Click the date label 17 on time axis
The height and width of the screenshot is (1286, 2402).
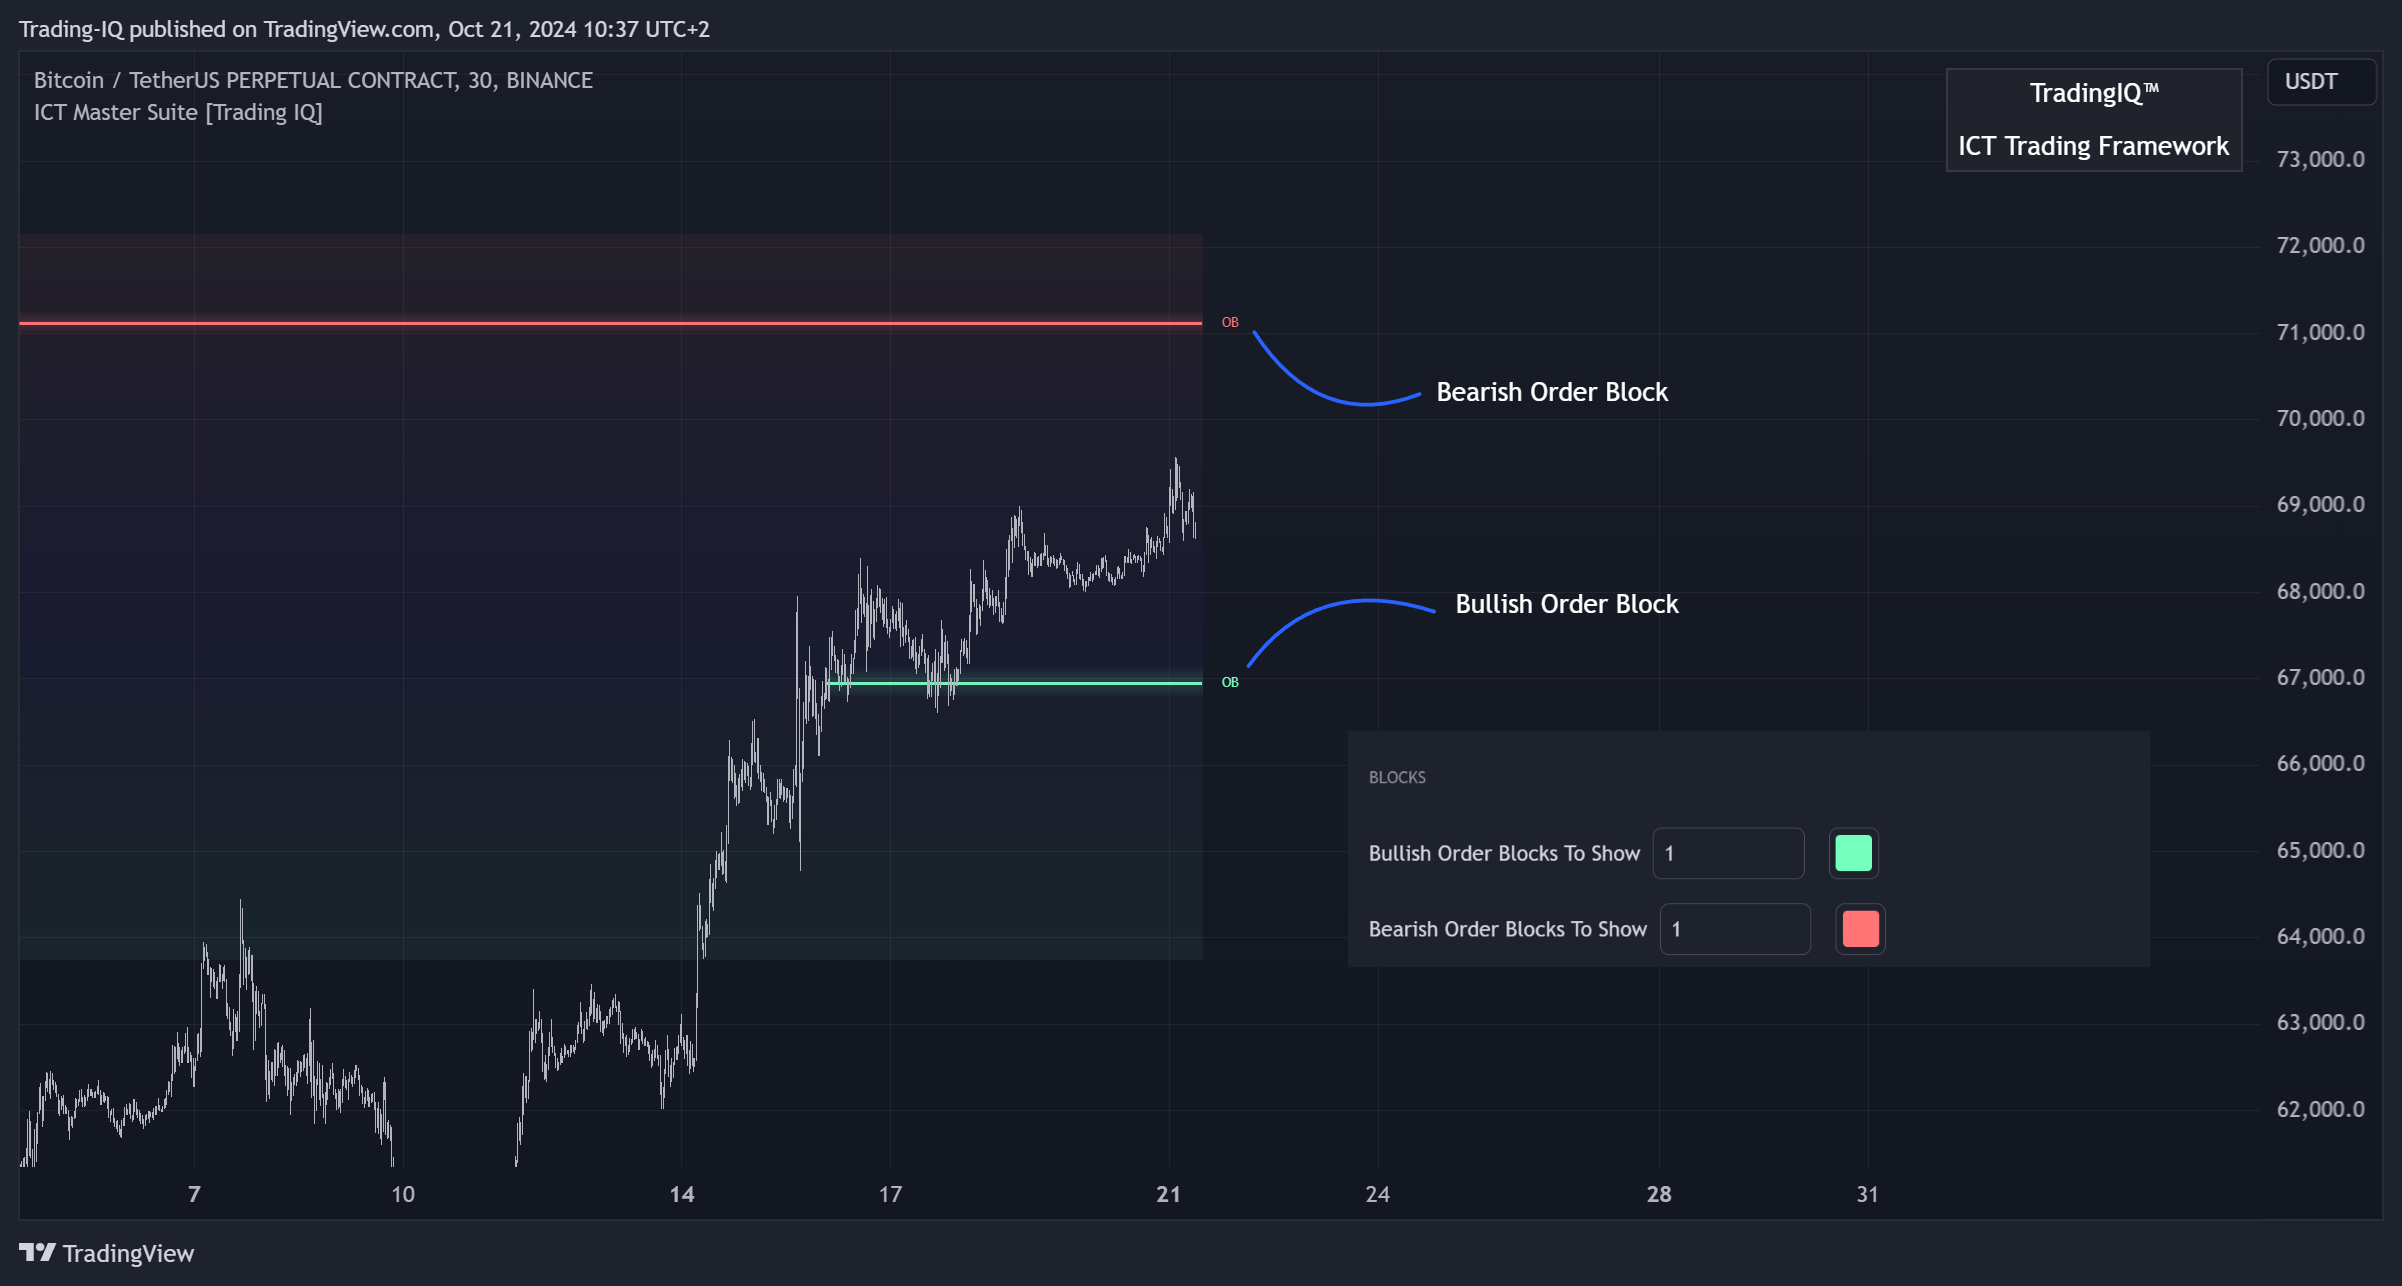890,1194
